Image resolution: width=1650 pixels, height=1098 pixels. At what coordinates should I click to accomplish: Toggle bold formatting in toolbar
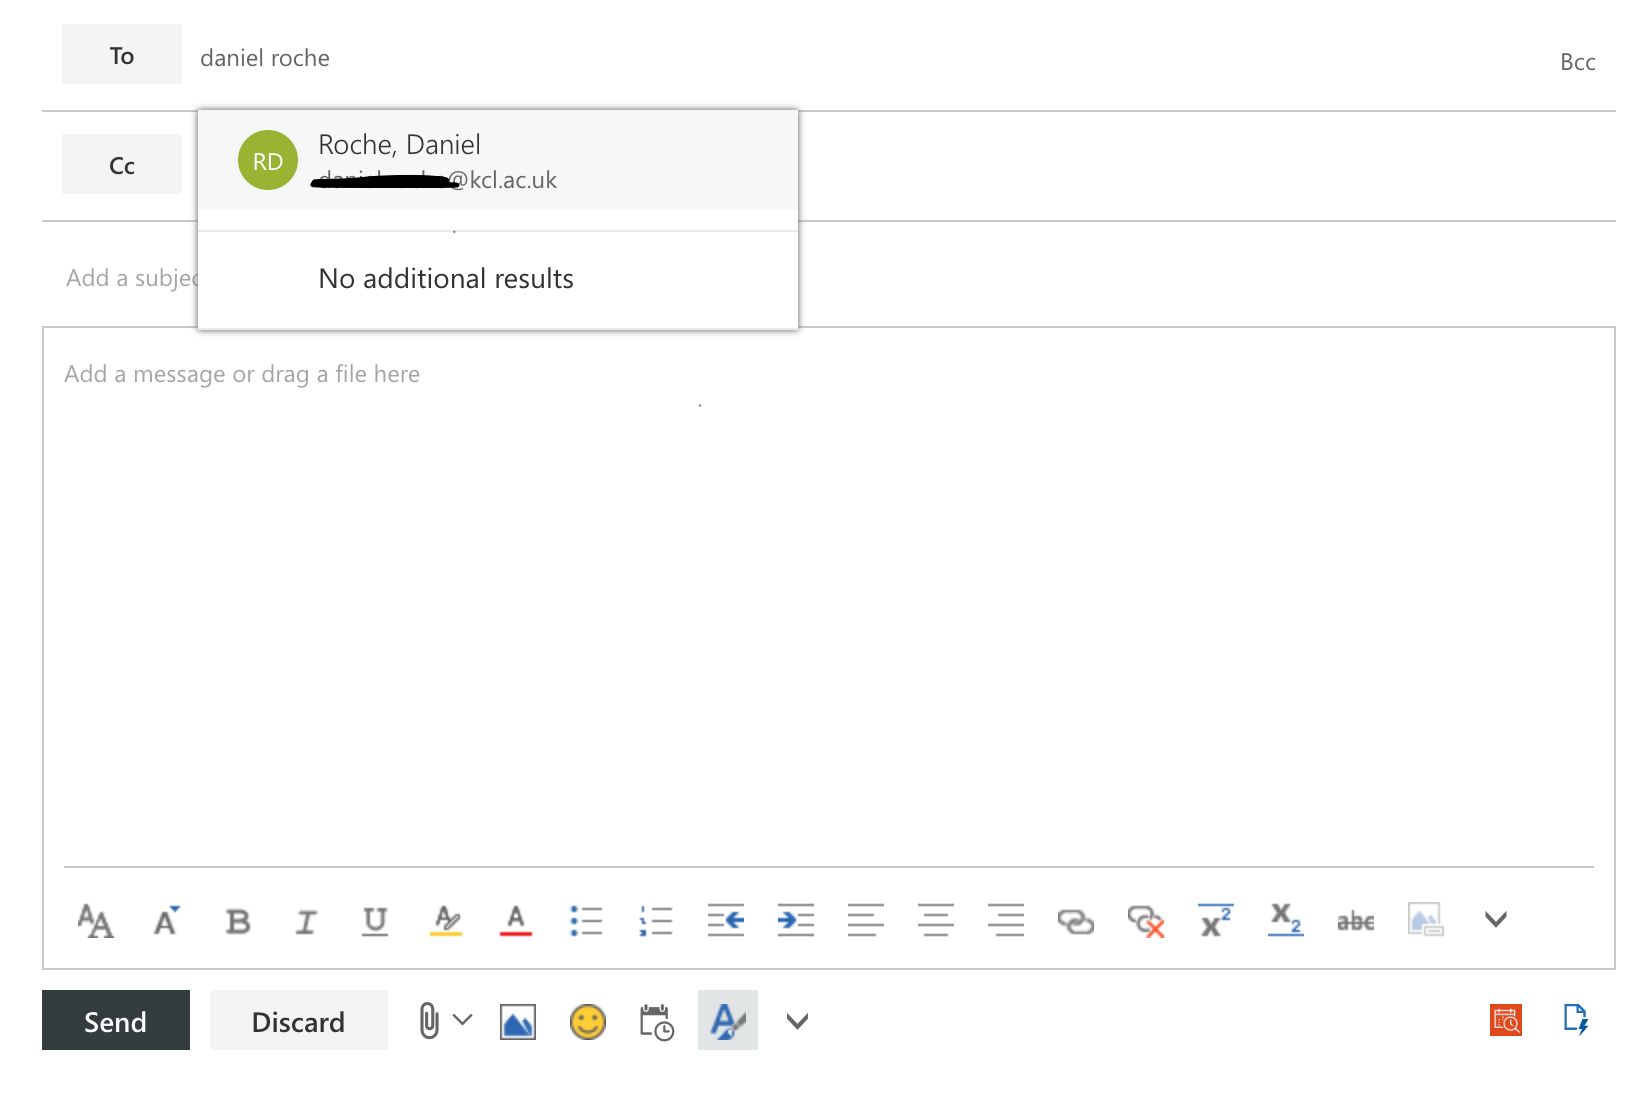[237, 921]
